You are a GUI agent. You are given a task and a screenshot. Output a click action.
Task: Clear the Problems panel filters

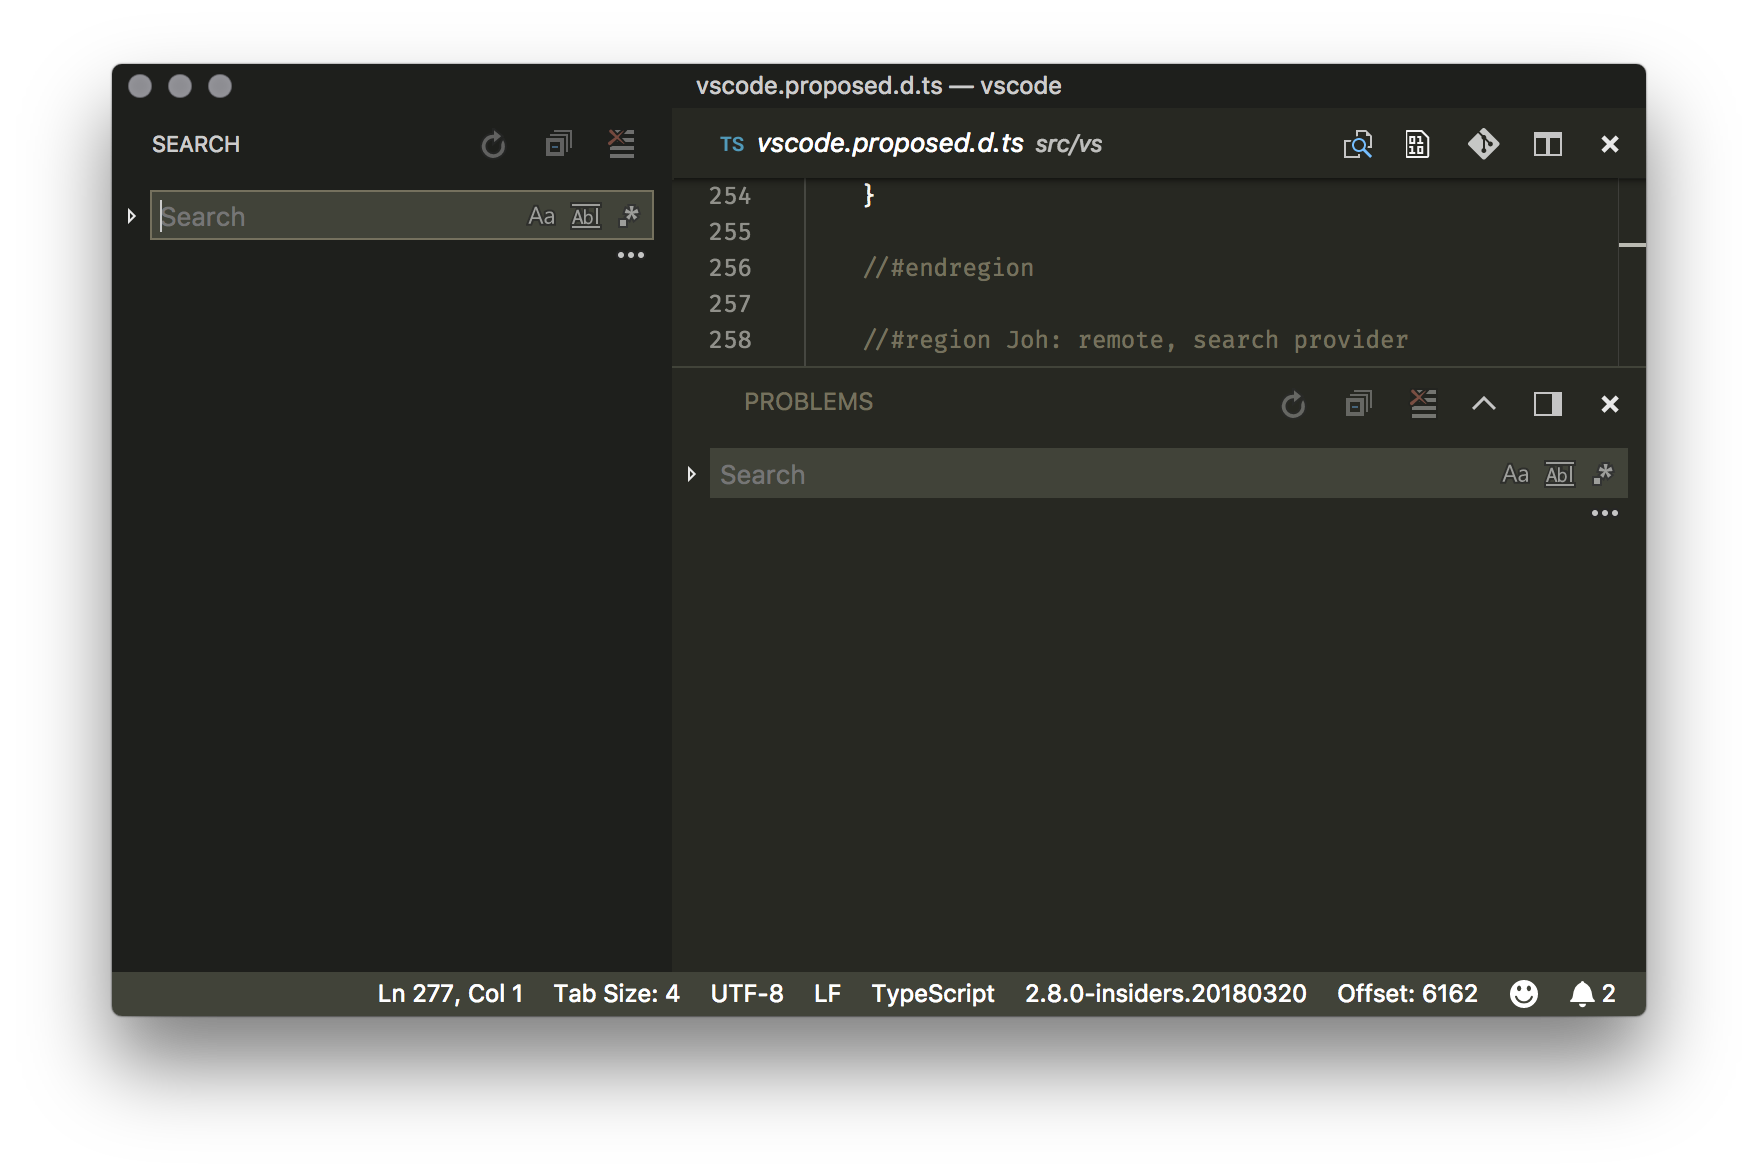(x=1422, y=404)
